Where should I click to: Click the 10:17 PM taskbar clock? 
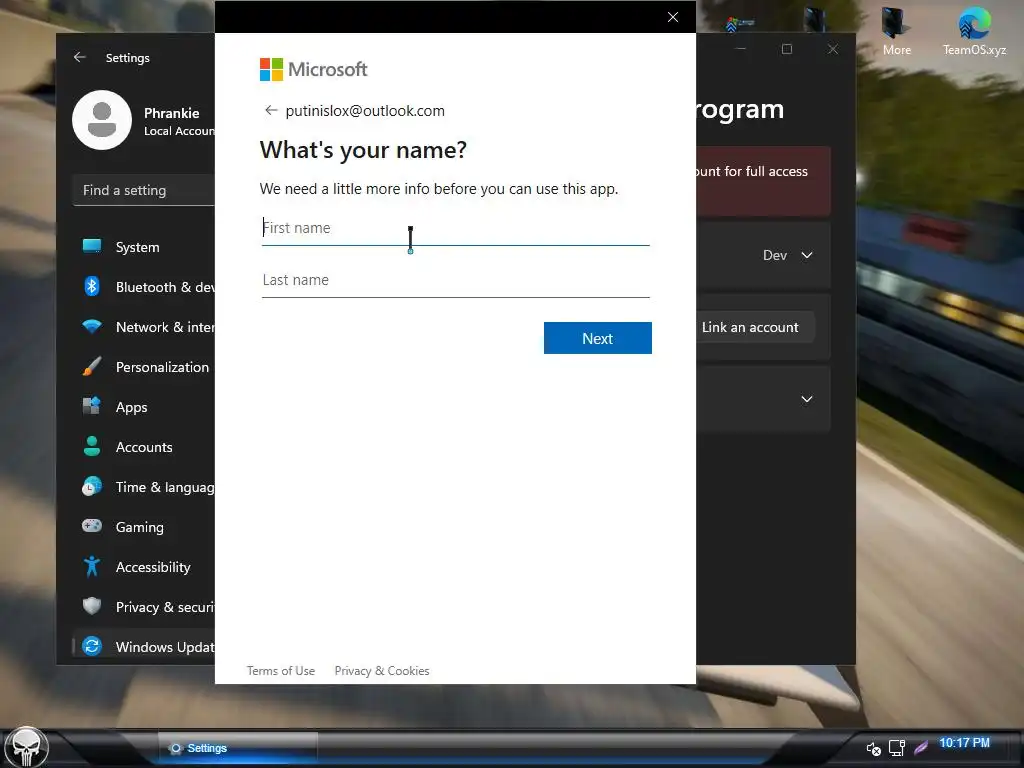point(964,743)
